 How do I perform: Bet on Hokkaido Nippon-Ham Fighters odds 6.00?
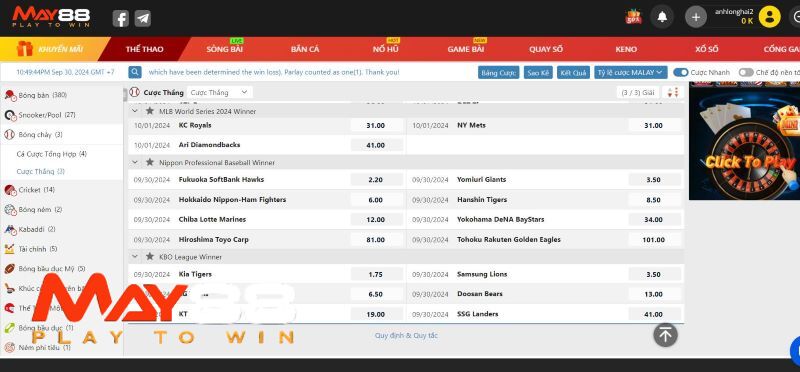376,200
